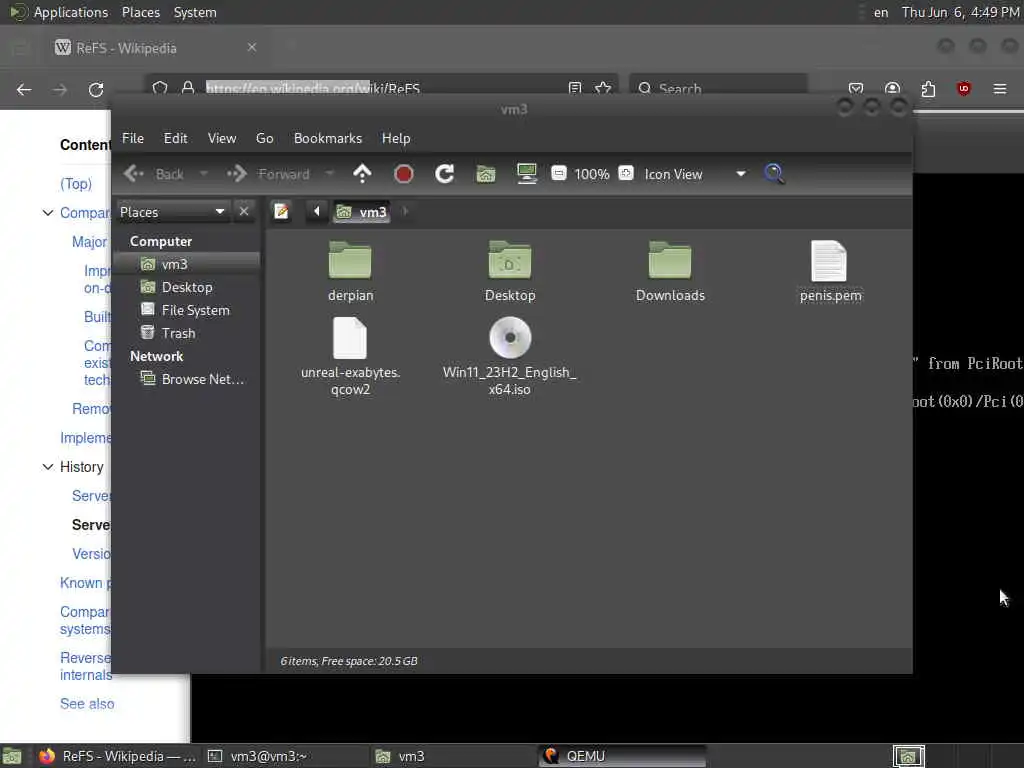Zoom out using the minus icon
1024x768 pixels.
click(558, 173)
